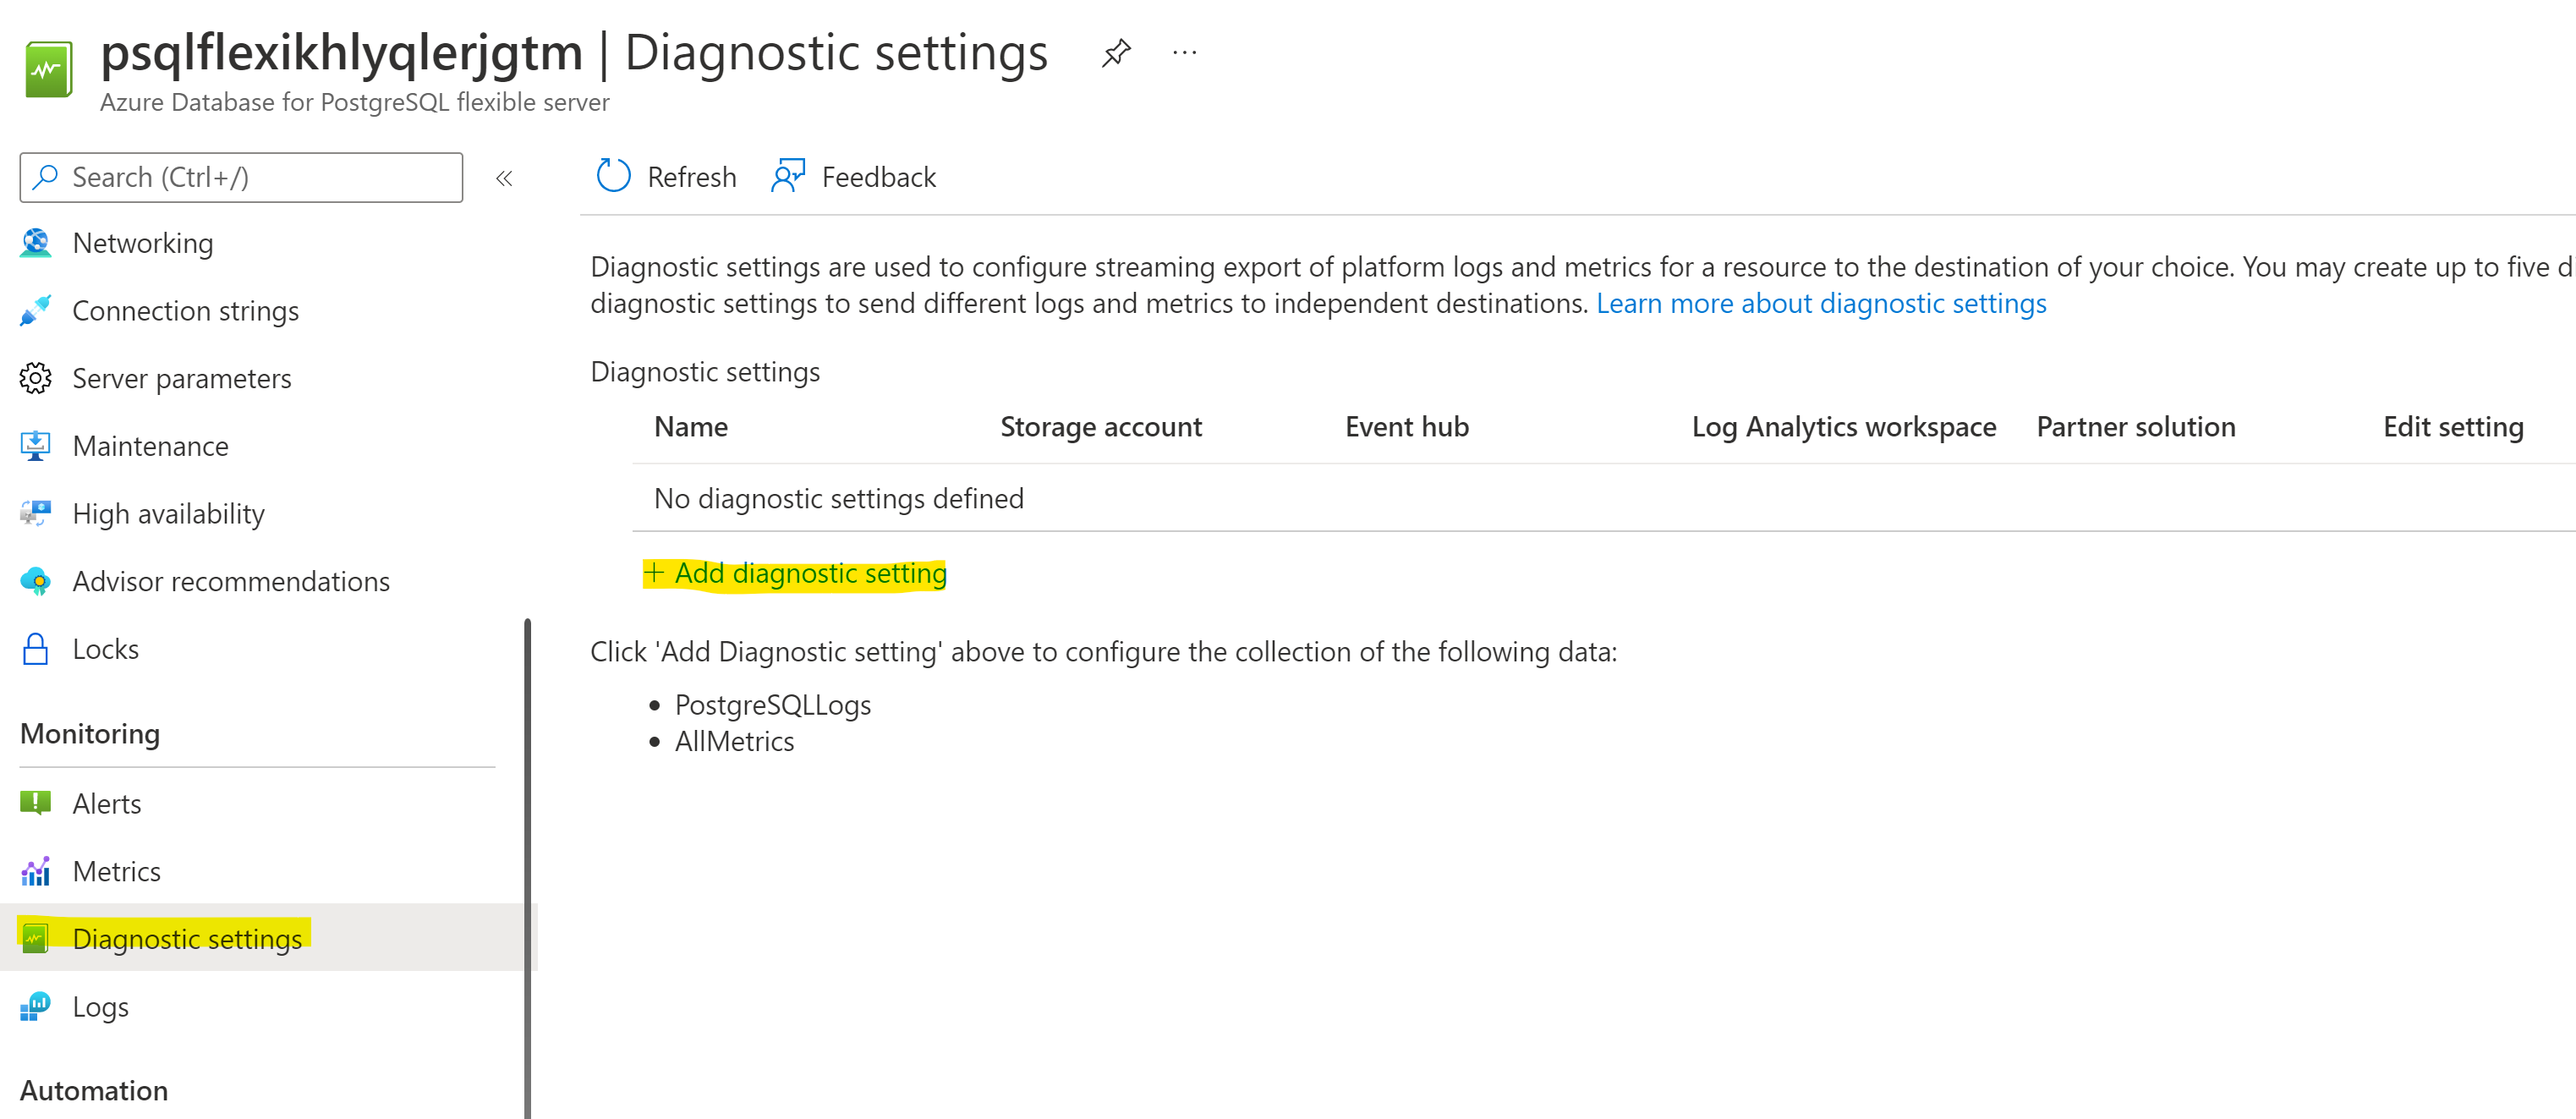Click the Maintenance monitor icon
Screen dimensions: 2576x1119
pos(36,446)
